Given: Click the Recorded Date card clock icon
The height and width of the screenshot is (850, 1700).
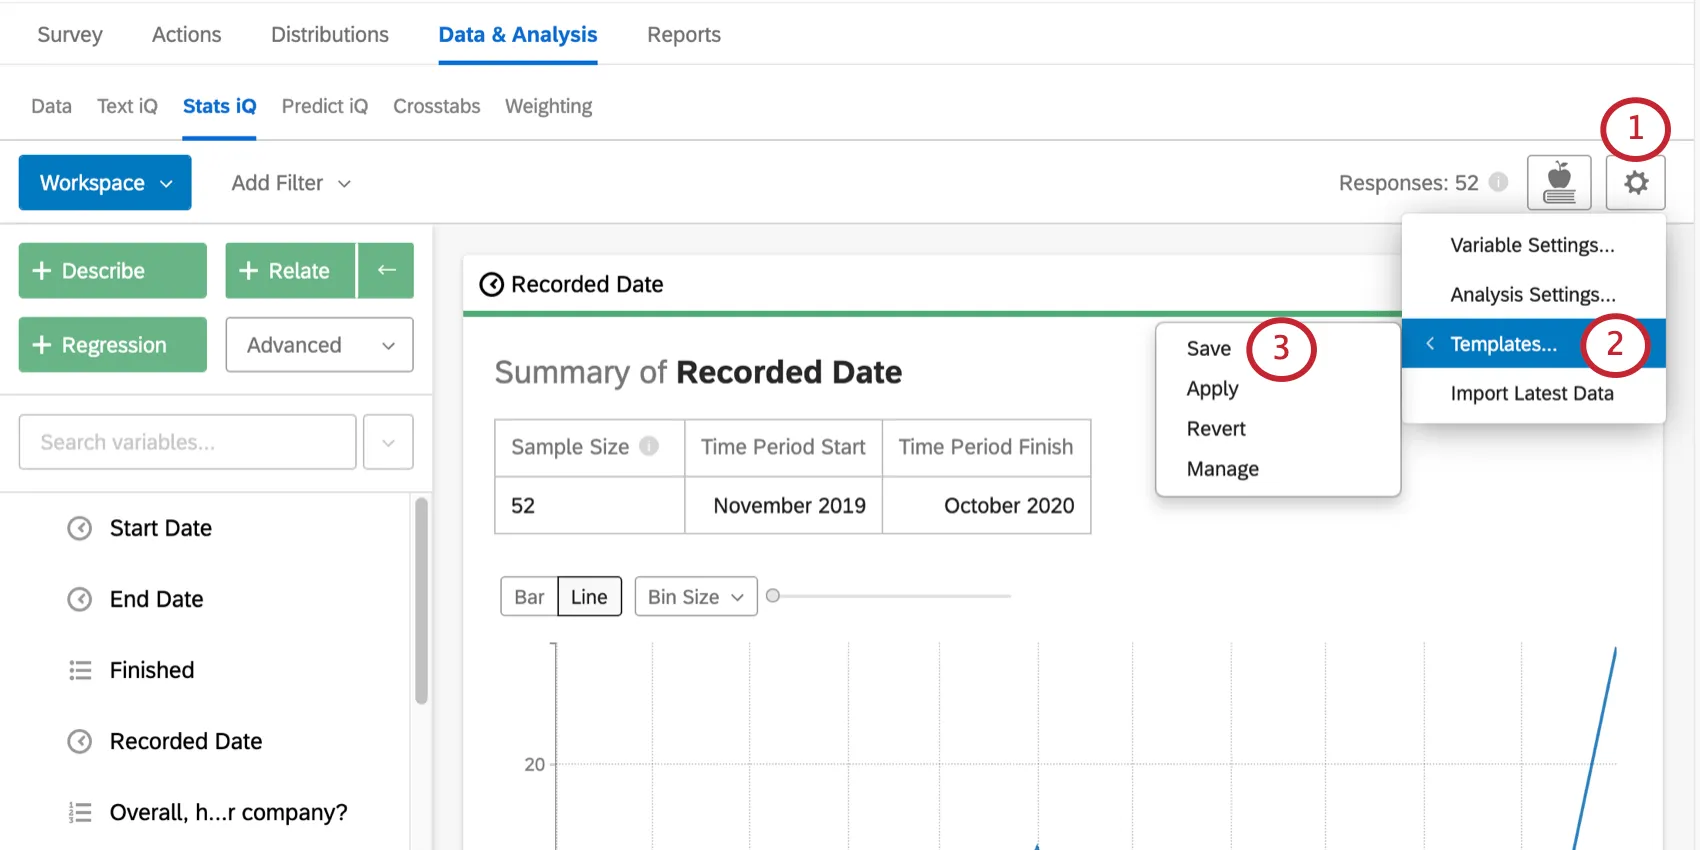Looking at the screenshot, I should [x=491, y=285].
